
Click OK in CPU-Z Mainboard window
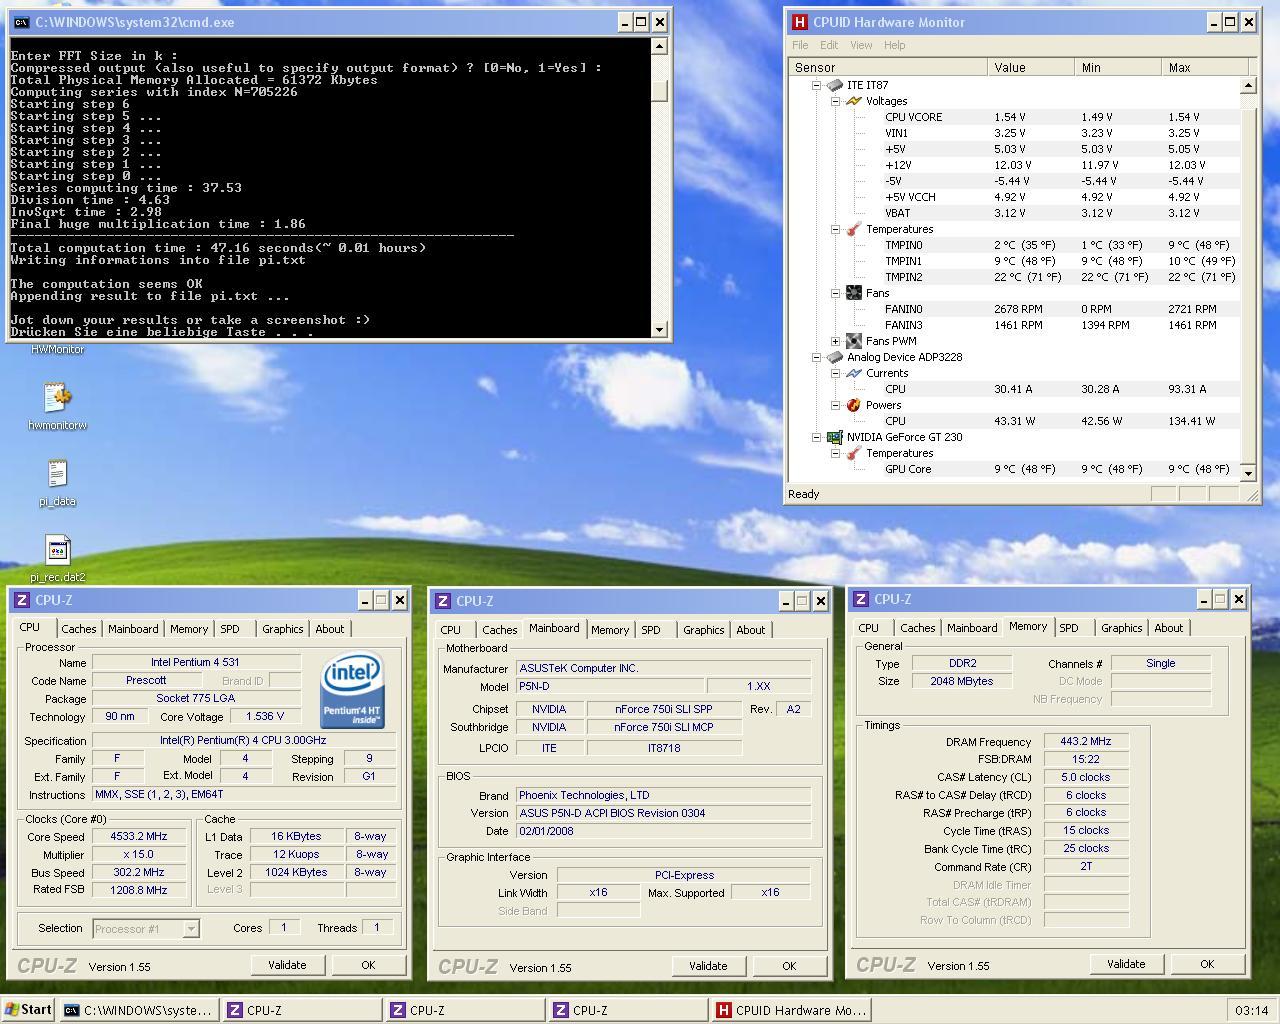click(789, 966)
